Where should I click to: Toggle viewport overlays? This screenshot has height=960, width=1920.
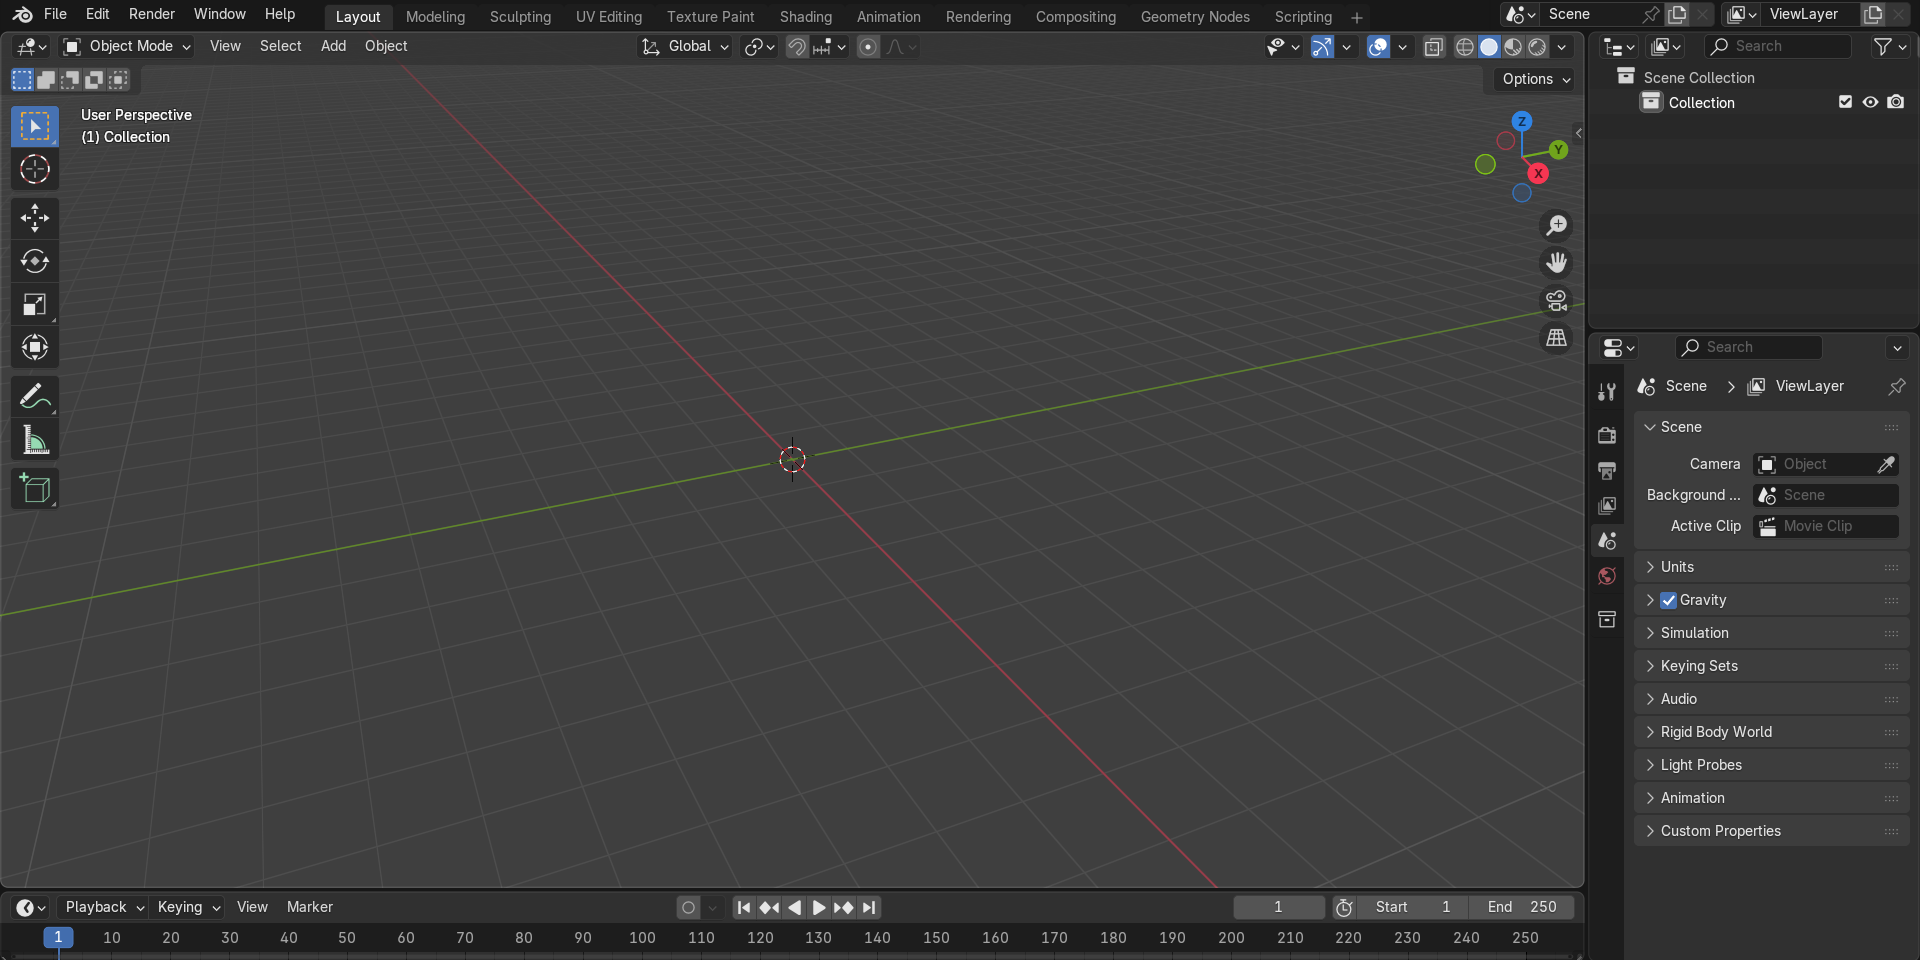click(1378, 47)
